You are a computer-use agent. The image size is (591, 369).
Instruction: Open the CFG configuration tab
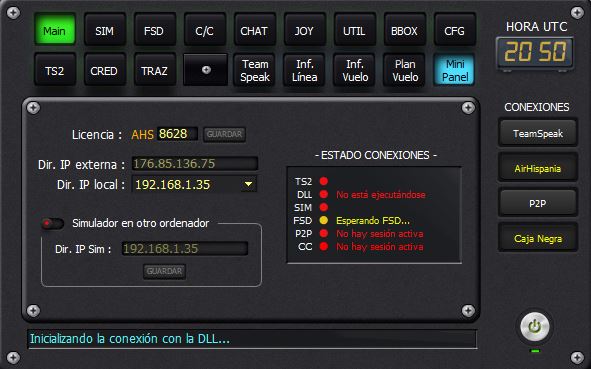[x=454, y=31]
